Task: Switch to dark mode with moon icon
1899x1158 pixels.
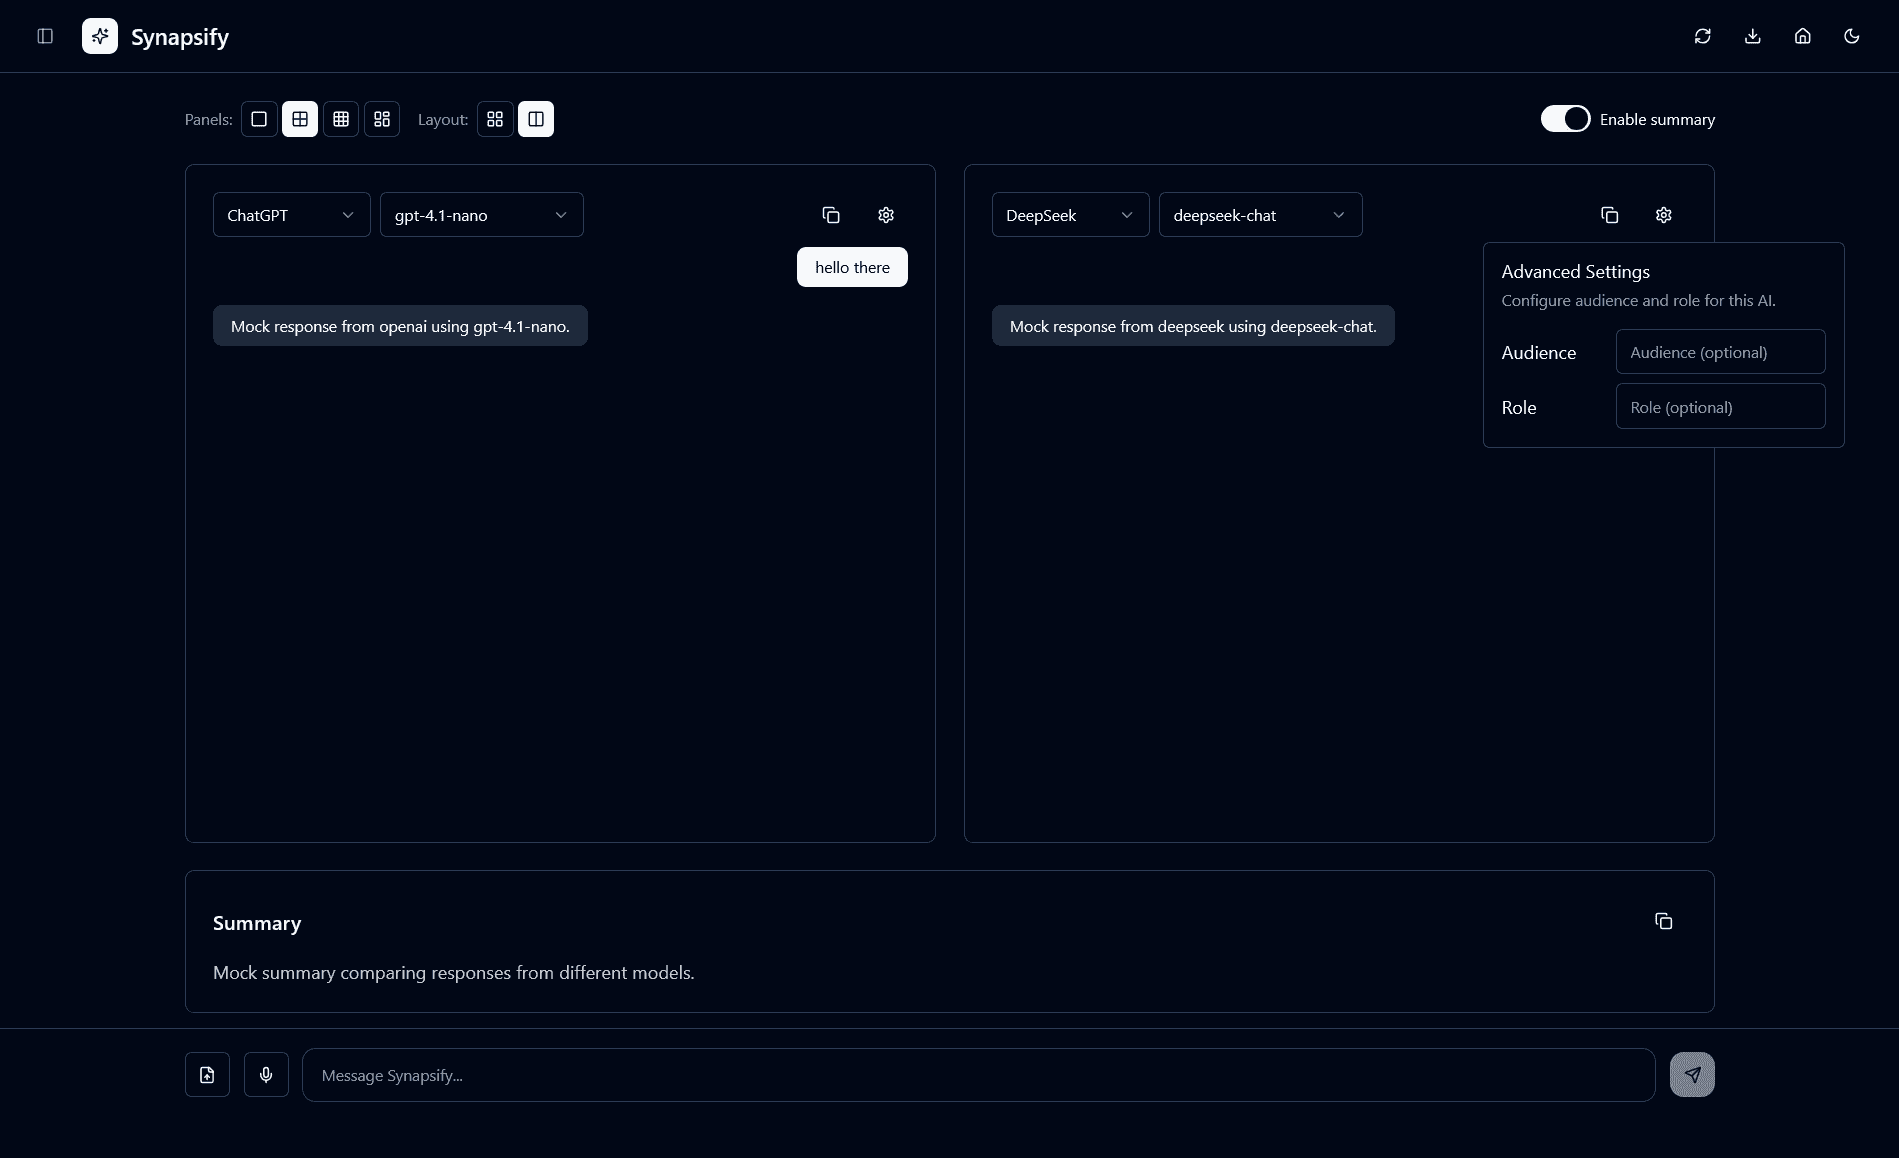Action: click(1851, 36)
